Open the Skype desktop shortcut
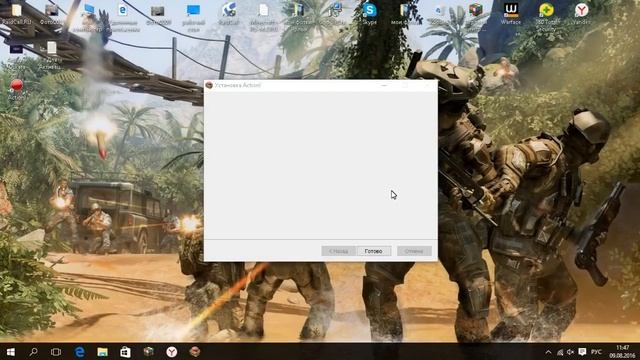 [369, 14]
